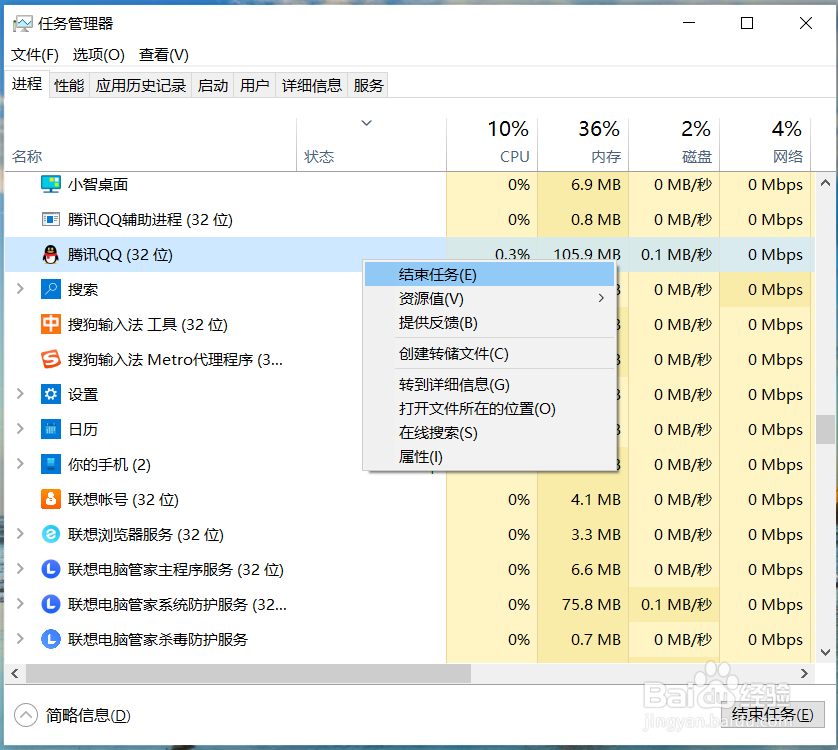This screenshot has height=750, width=838.
Task: Choose 在线搜索(S) in context menu
Action: (x=490, y=432)
